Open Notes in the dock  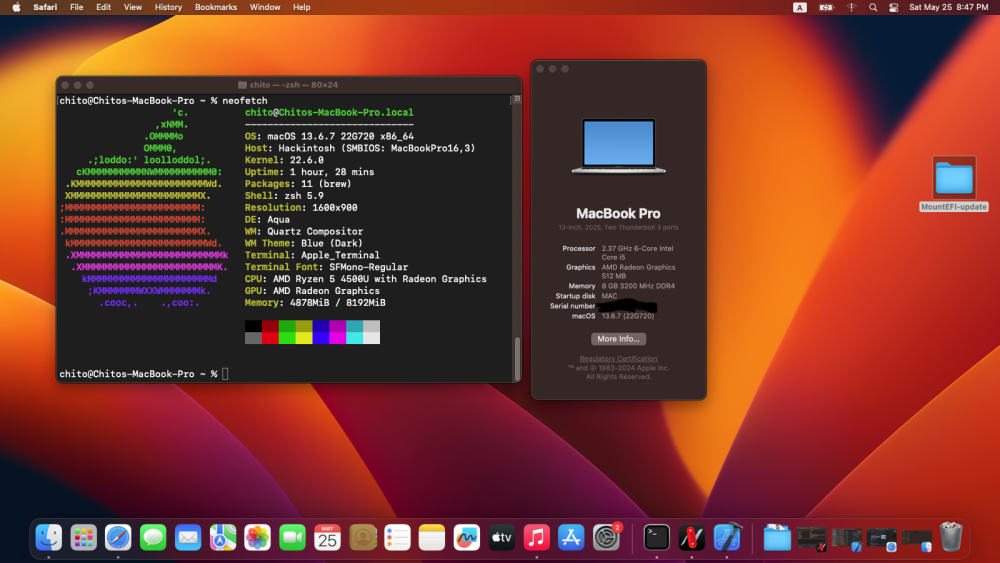coord(432,537)
